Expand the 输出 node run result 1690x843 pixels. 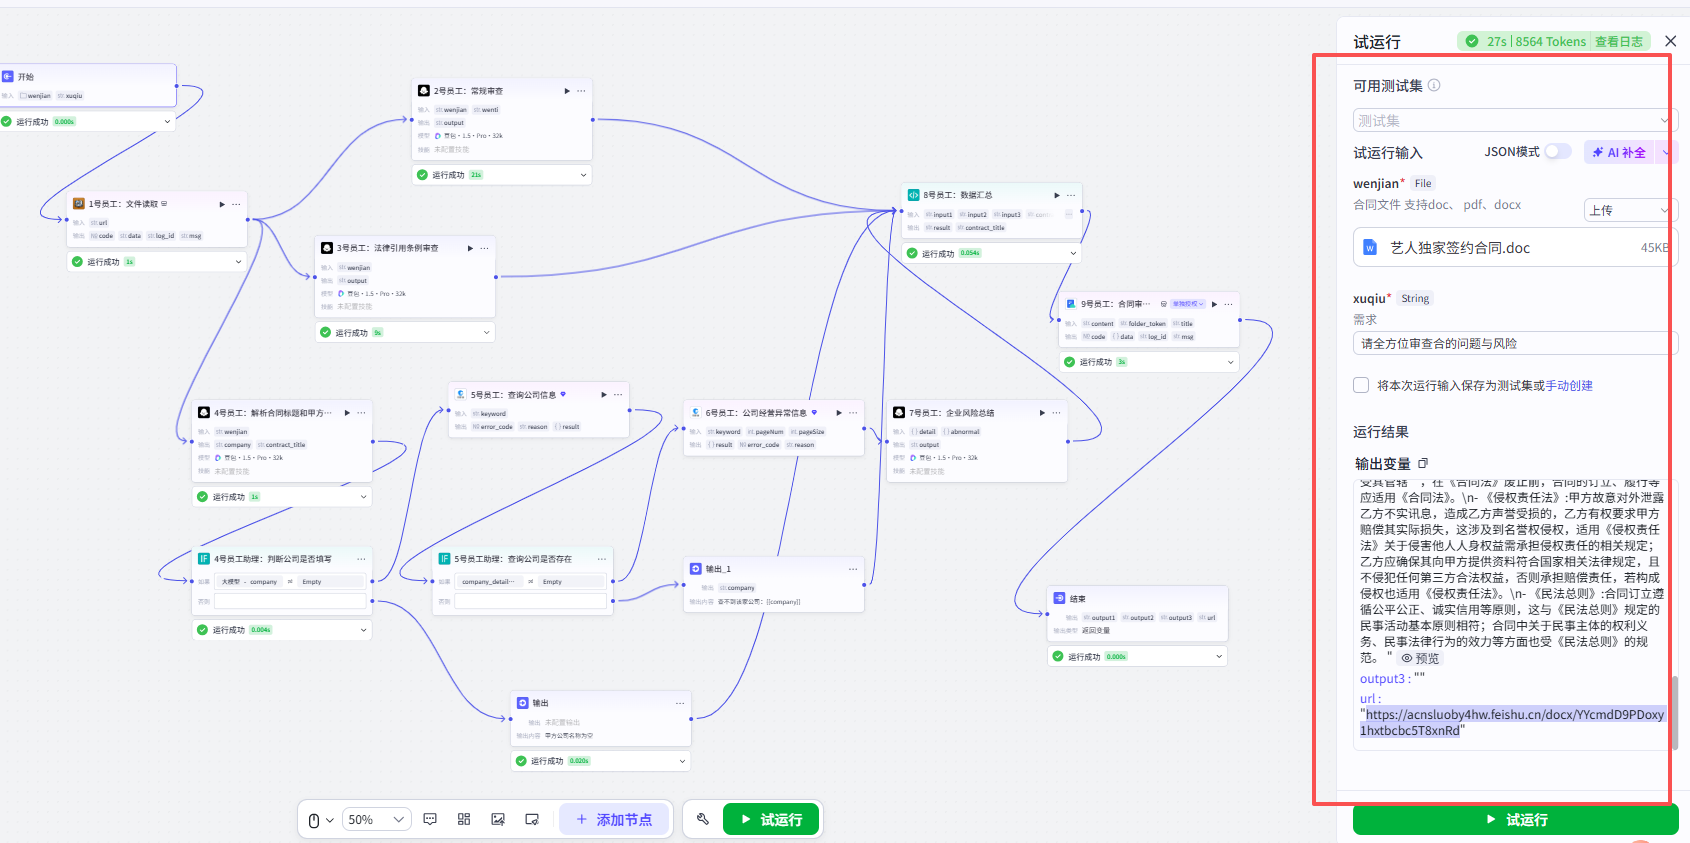[682, 761]
